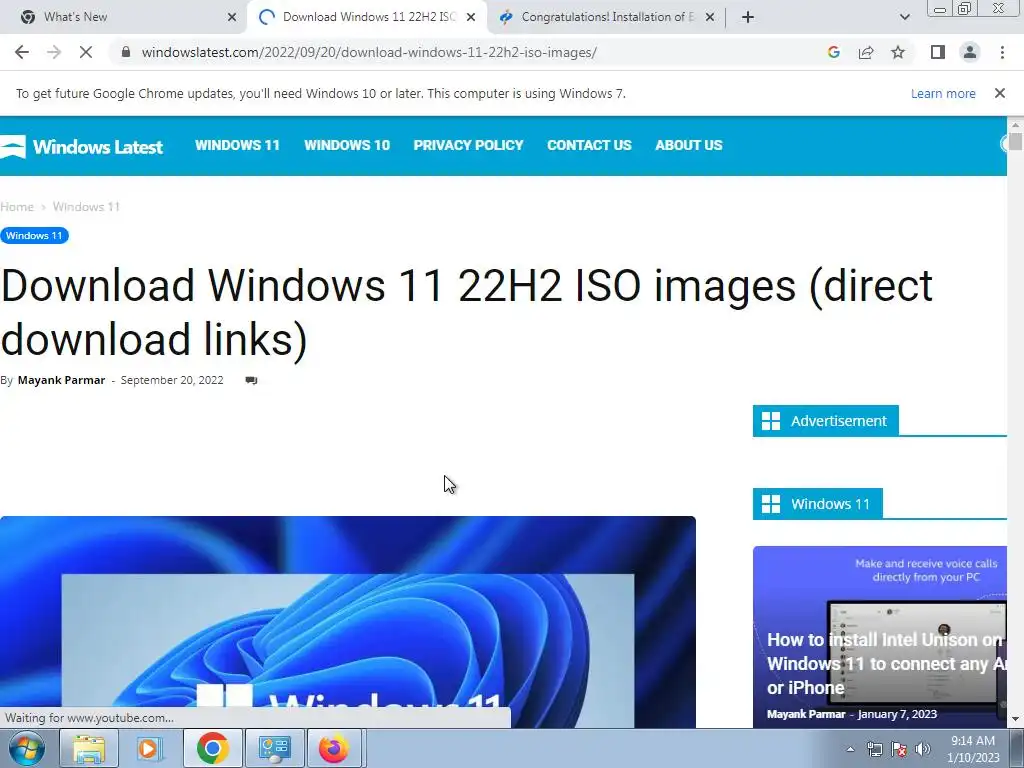Open the Control Panel taskbar icon
The image size is (1024, 768).
coord(274,748)
